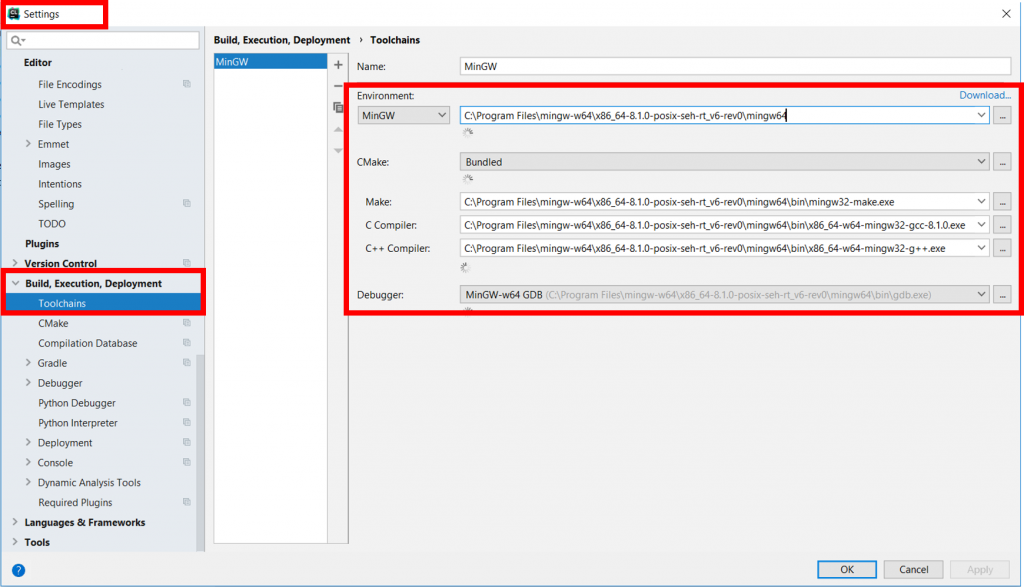Screen dimensions: 1024x587
Task: Click browse button for the environment path
Action: click(x=1003, y=116)
